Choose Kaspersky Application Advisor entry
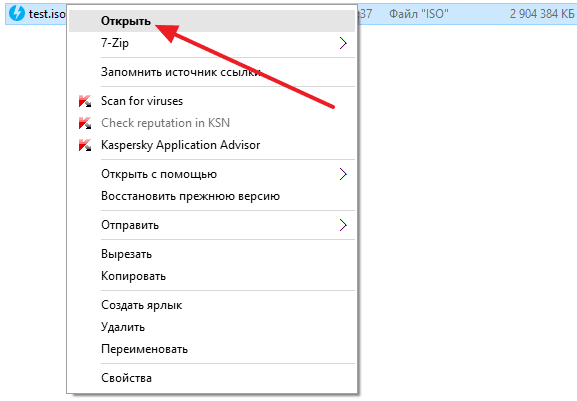577x401 pixels. [212, 145]
